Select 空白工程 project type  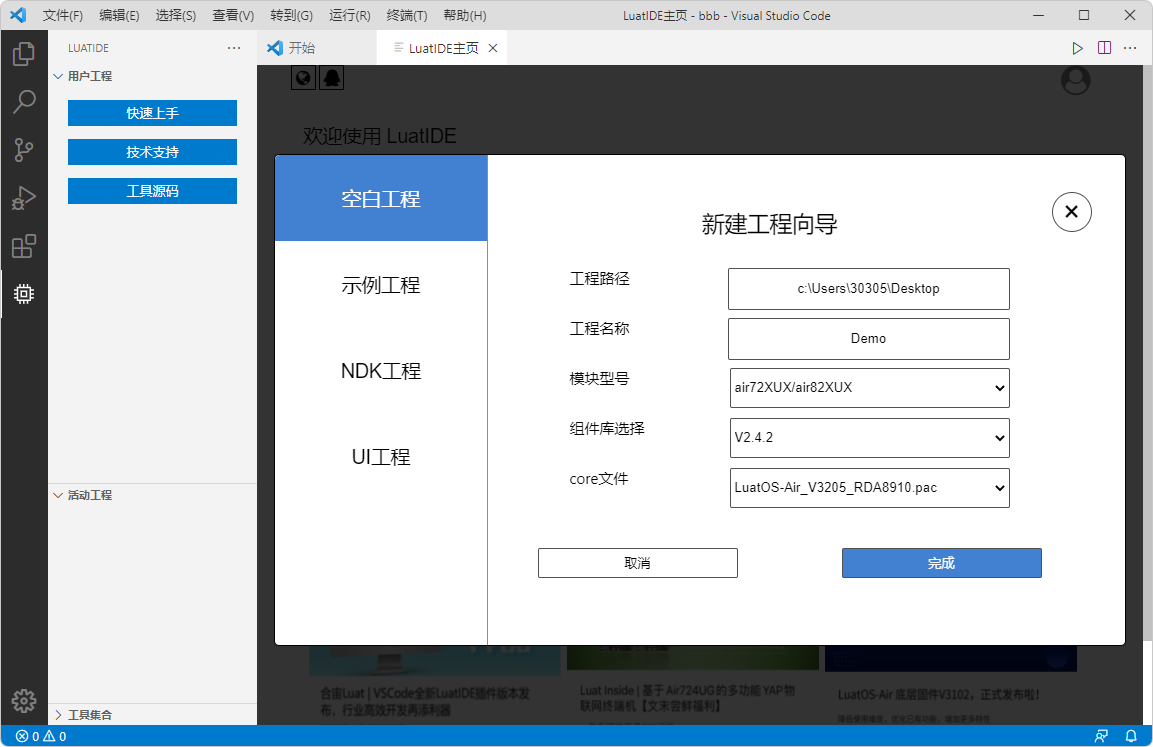tap(381, 199)
